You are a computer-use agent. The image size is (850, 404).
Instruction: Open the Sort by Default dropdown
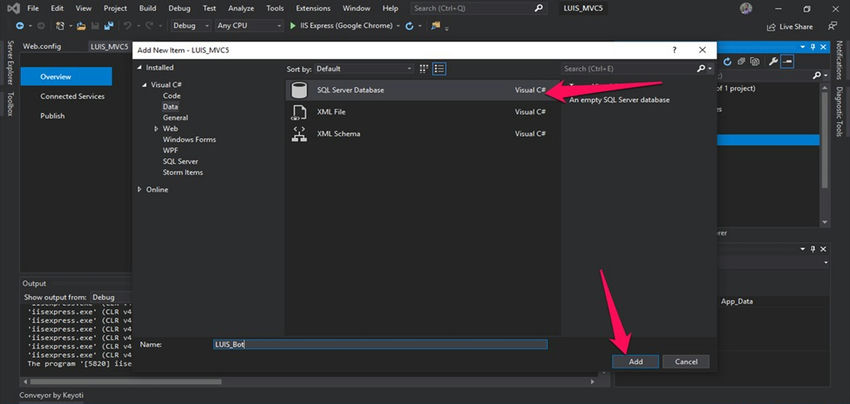click(364, 68)
